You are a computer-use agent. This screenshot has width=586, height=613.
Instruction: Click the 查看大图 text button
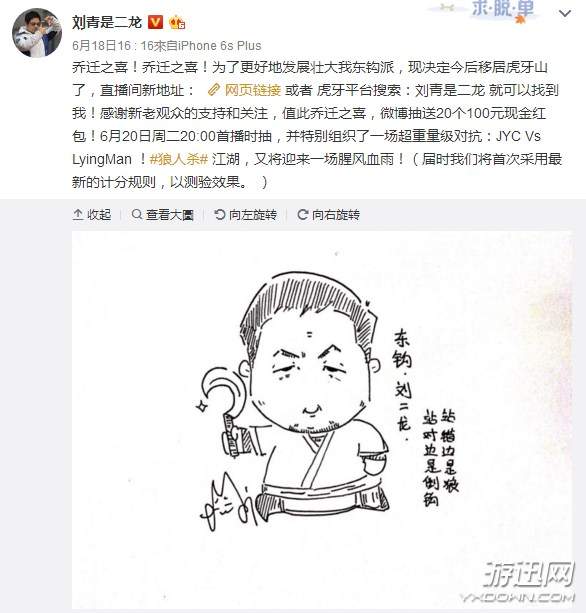pos(170,215)
